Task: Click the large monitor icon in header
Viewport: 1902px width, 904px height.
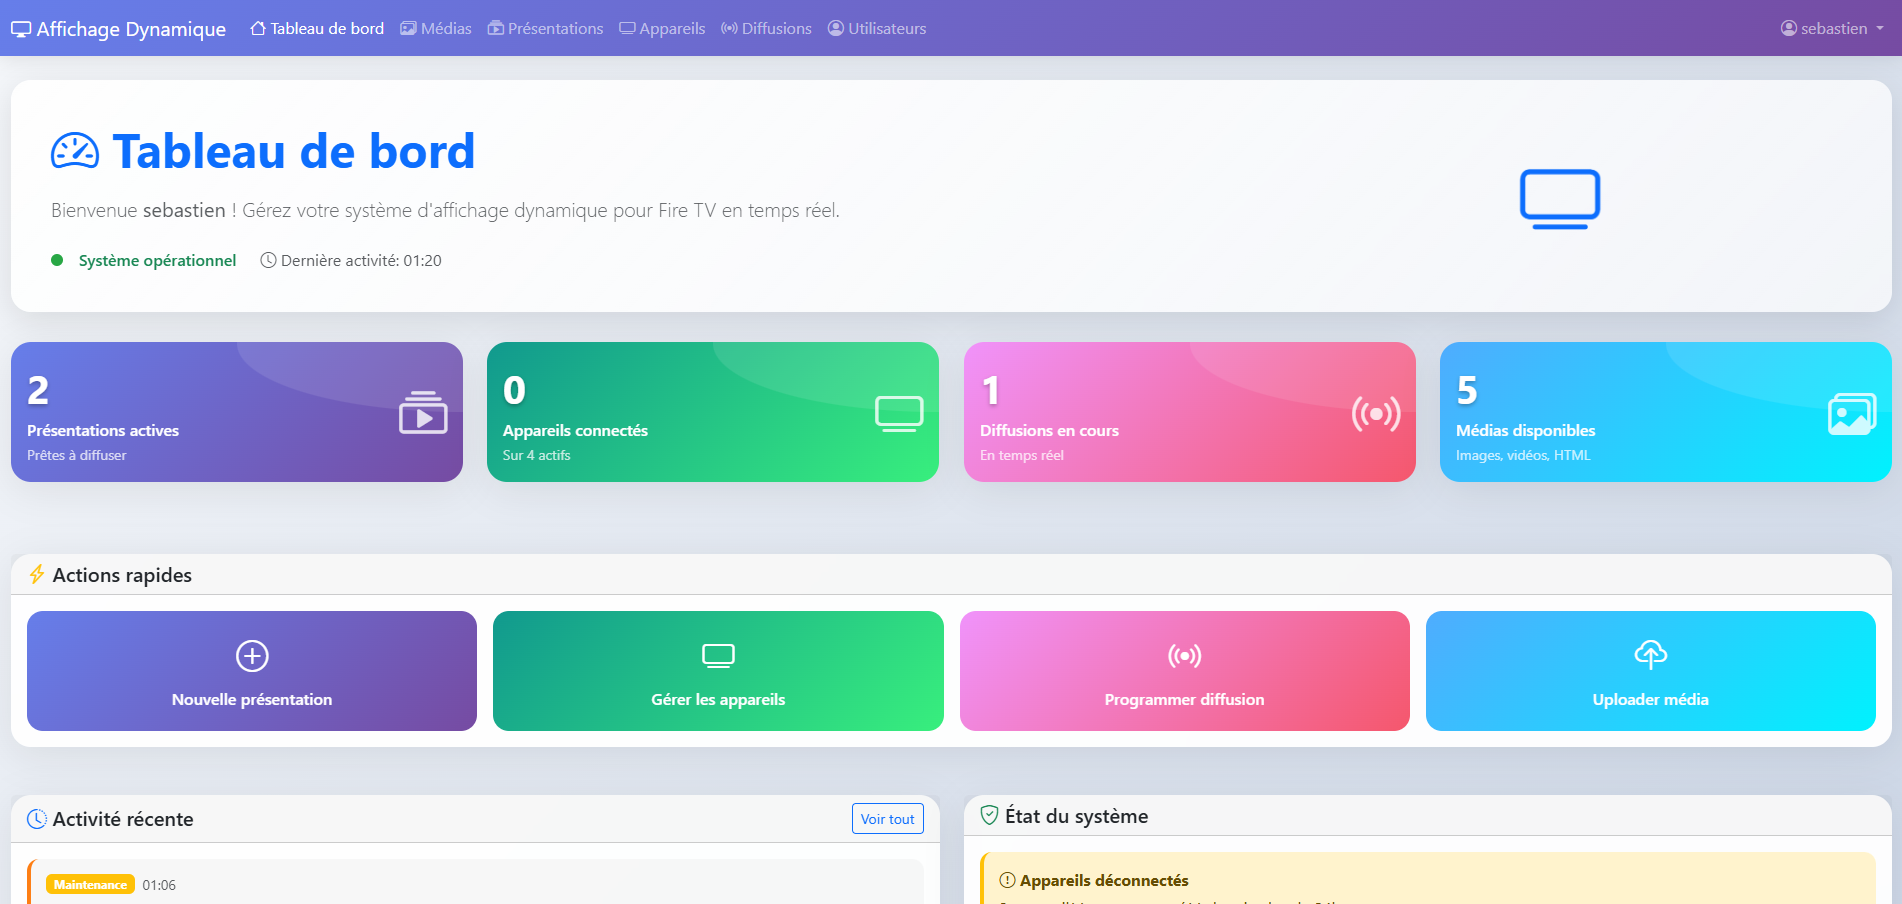Action: click(1559, 198)
